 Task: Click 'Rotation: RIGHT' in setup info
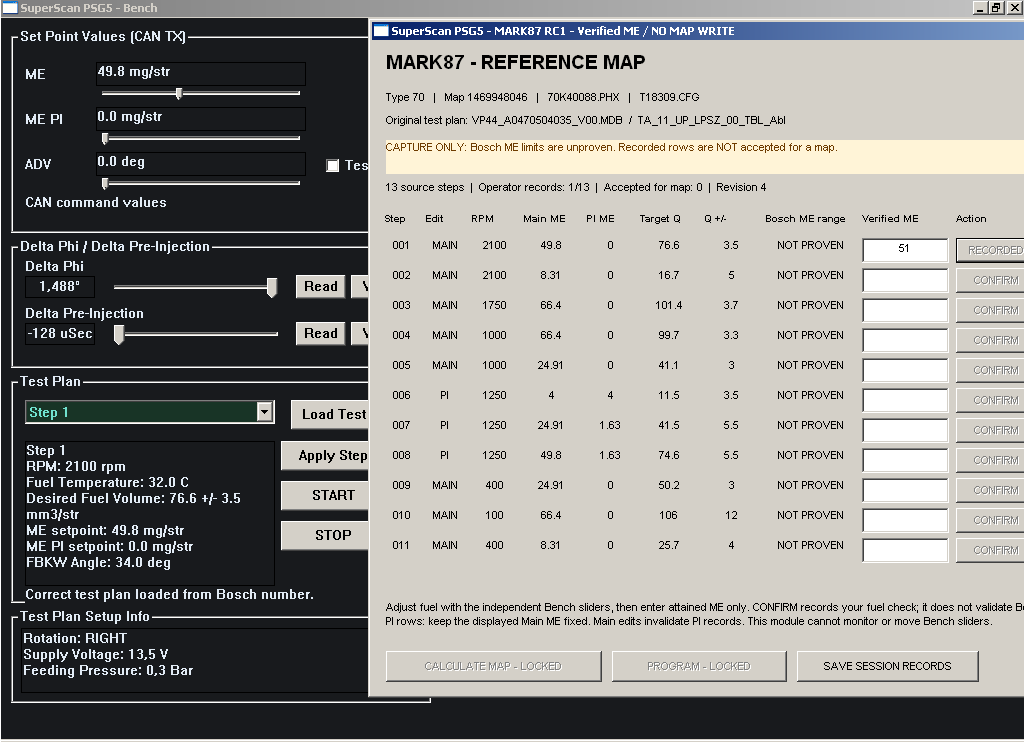(x=75, y=638)
